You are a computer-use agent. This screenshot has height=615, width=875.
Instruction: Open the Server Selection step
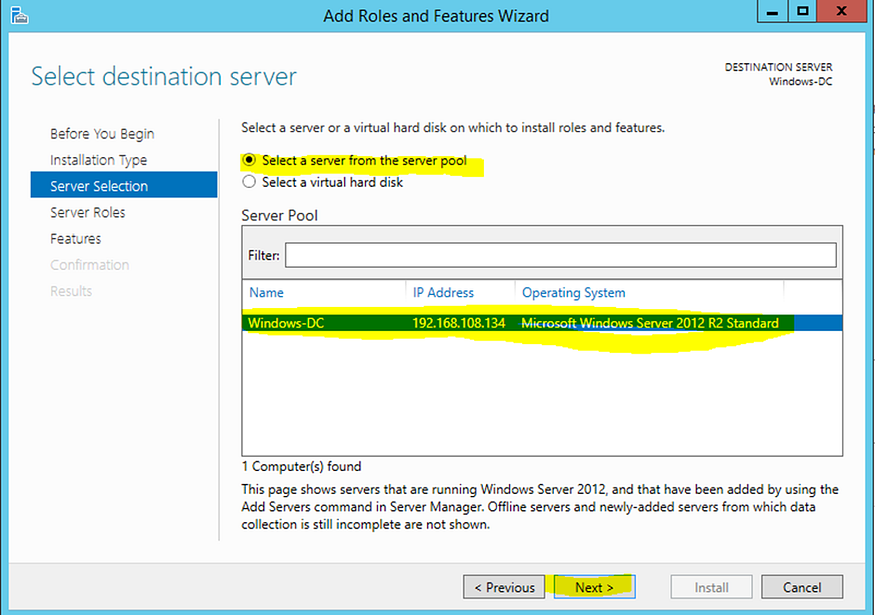124,185
